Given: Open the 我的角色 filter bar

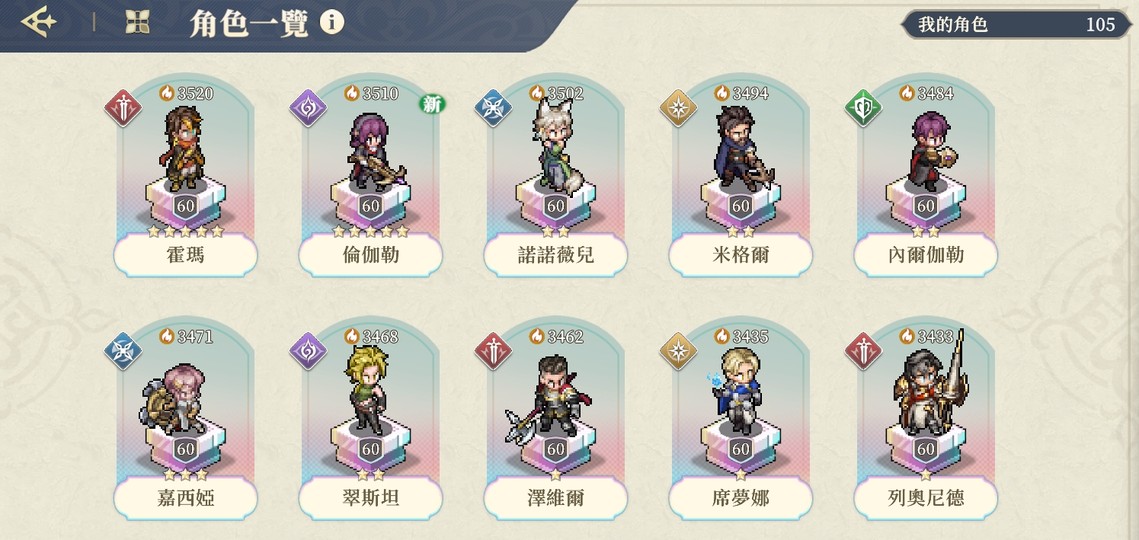Looking at the screenshot, I should tap(1016, 25).
